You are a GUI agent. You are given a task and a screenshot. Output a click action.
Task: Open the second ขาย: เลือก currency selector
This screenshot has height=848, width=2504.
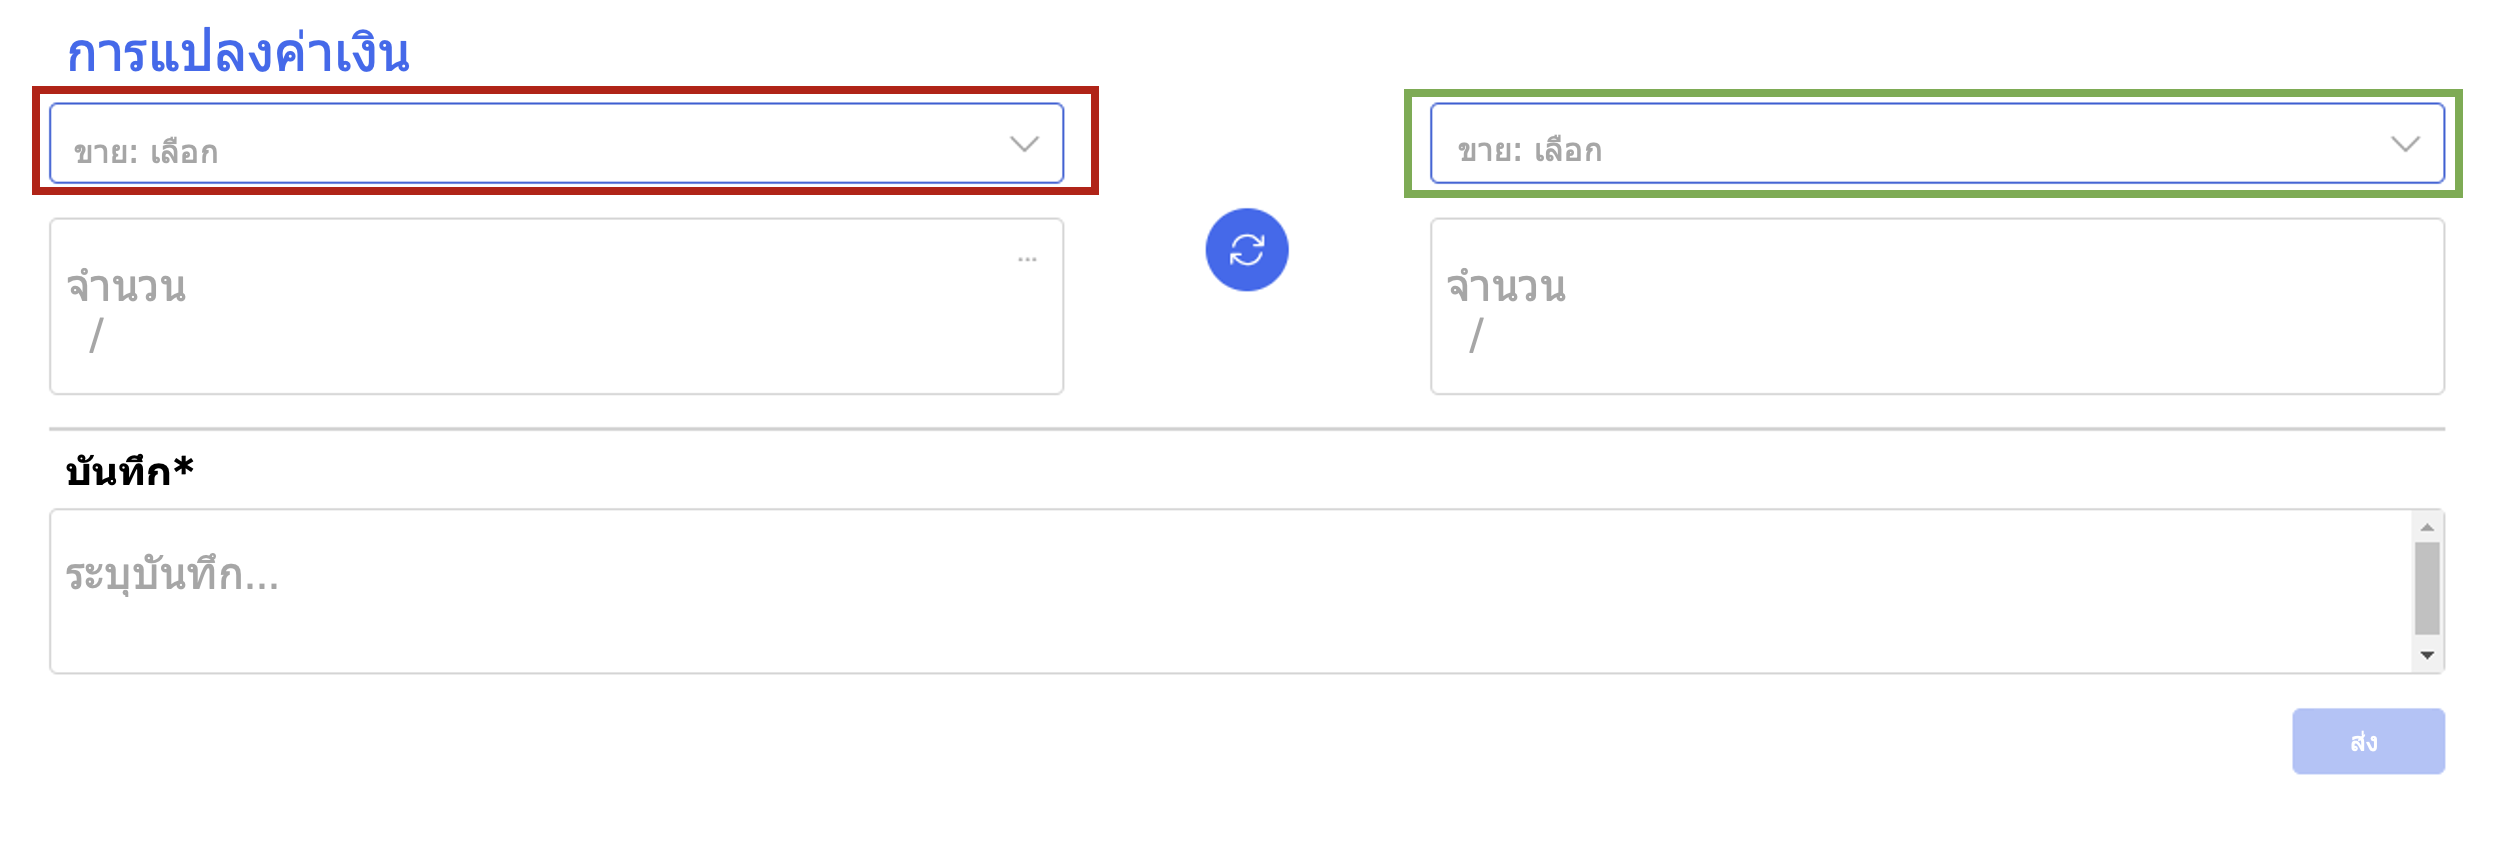pyautogui.click(x=1937, y=143)
